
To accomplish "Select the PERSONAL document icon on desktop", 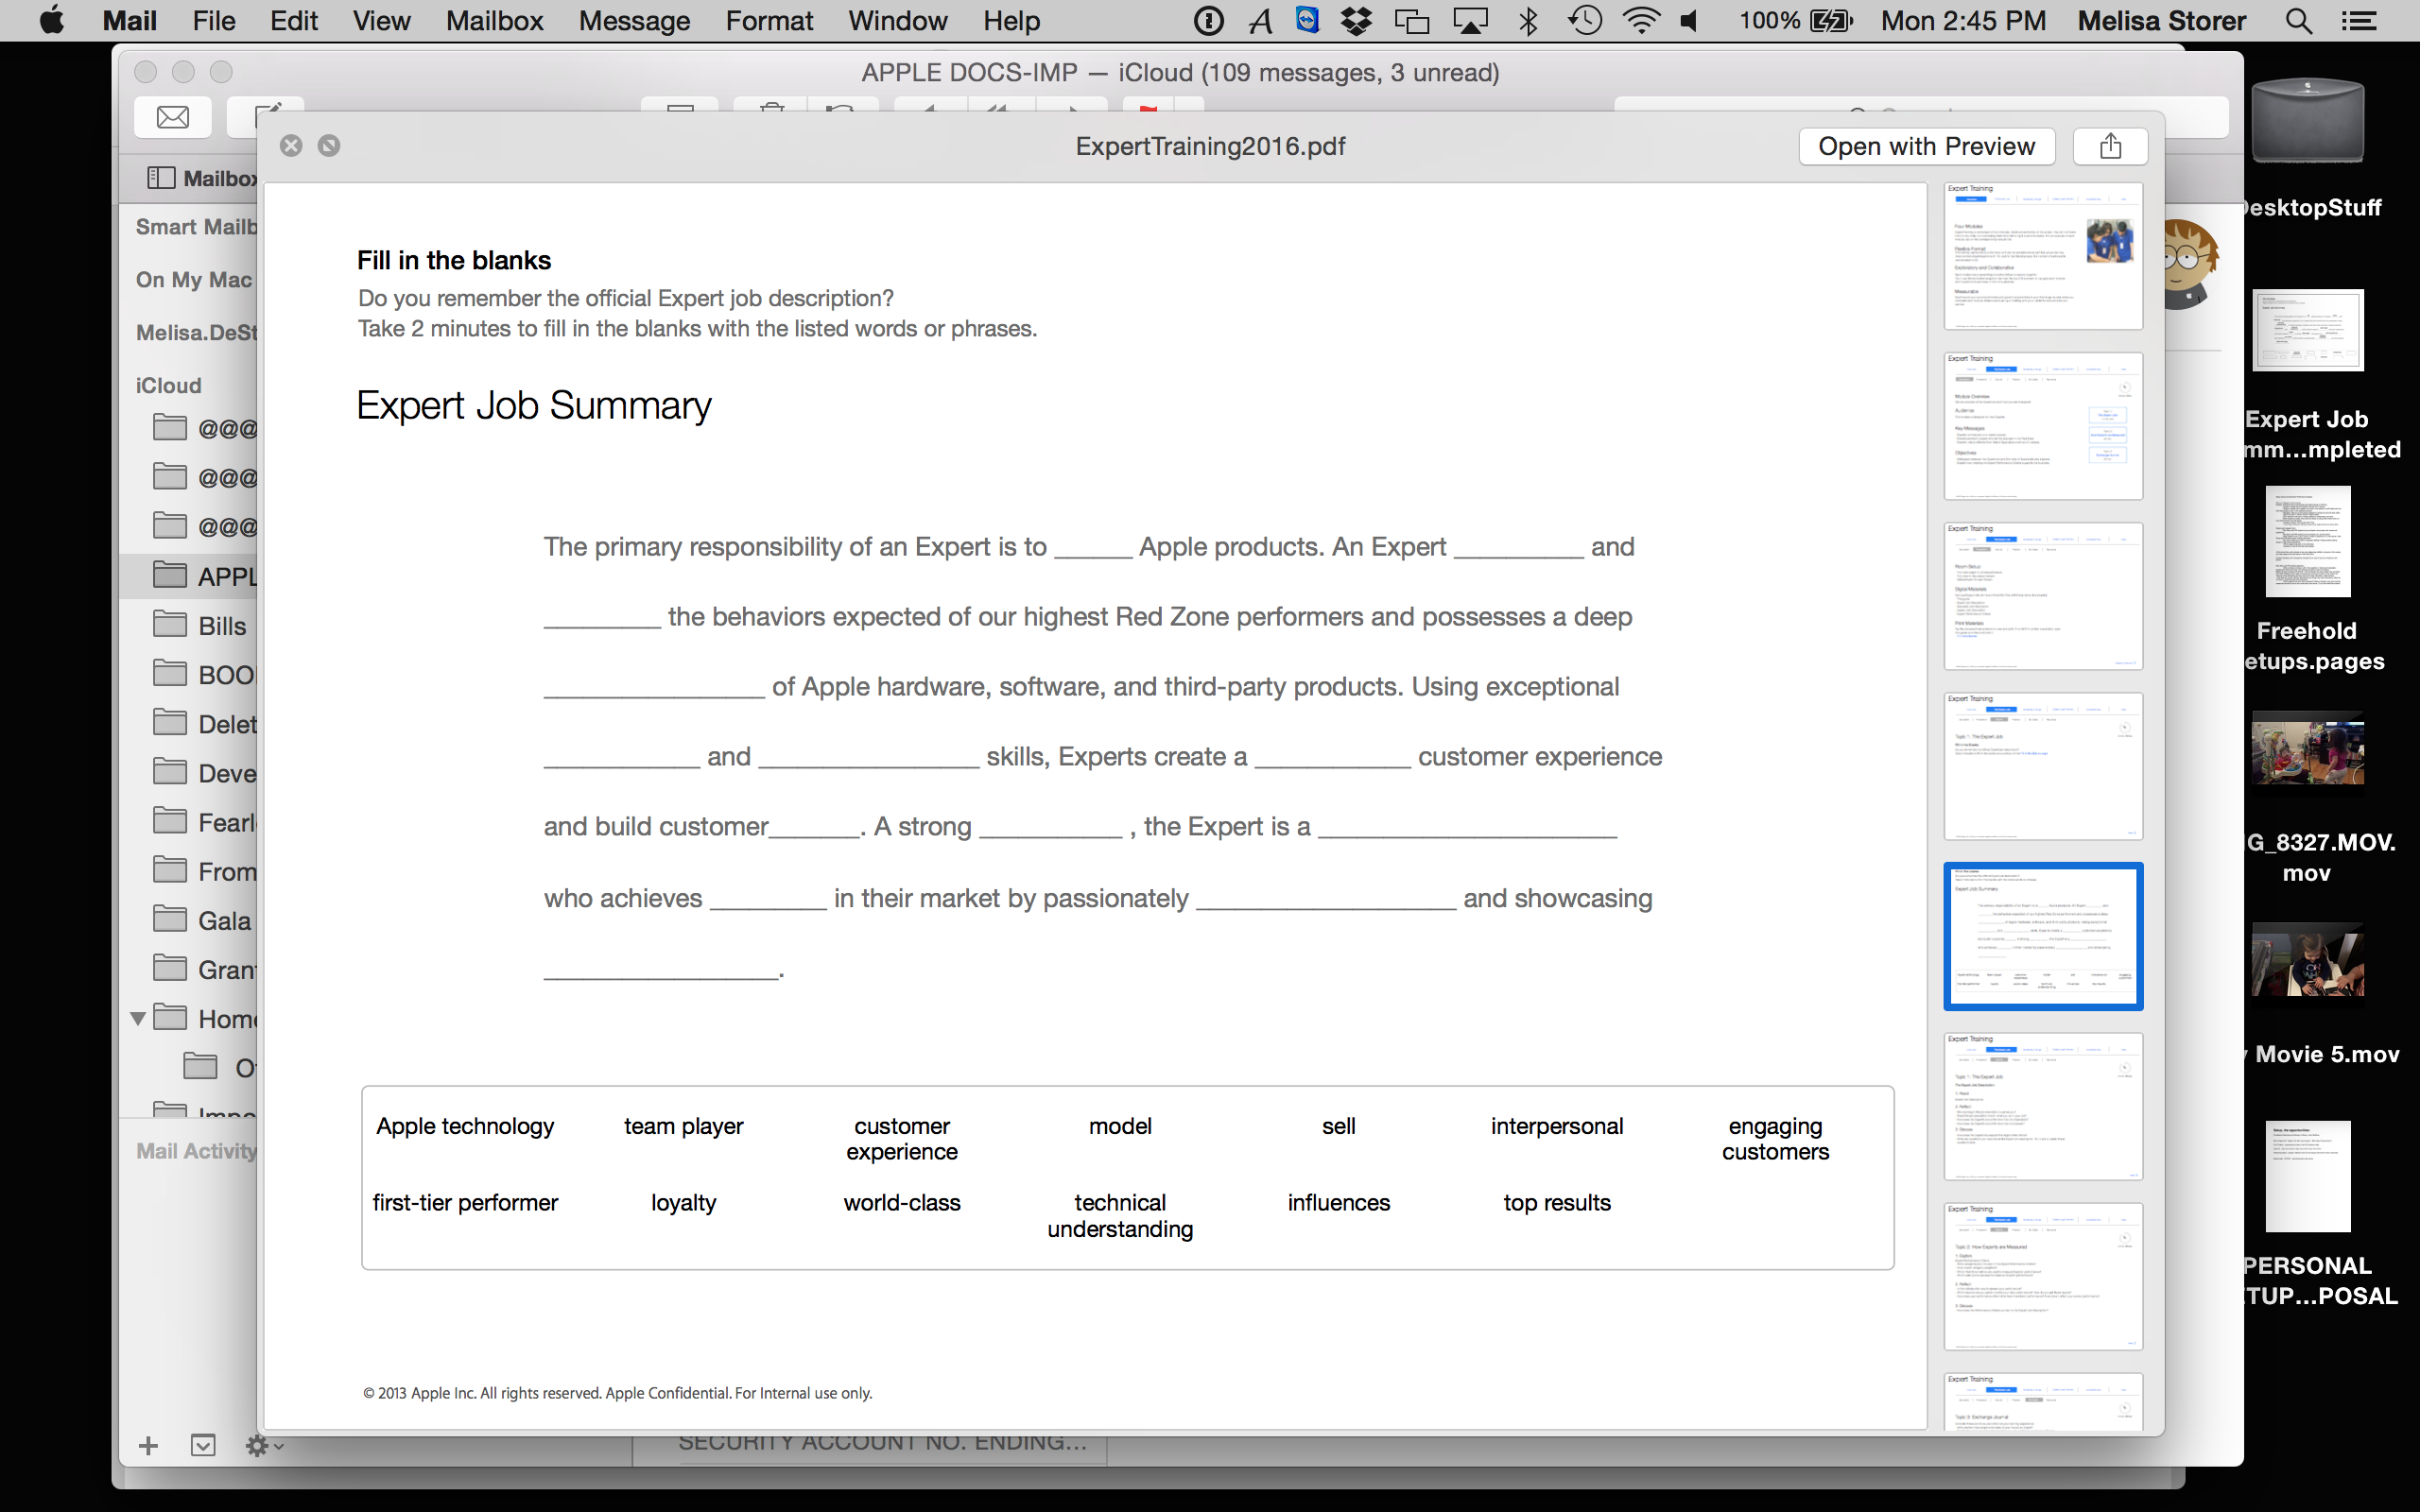I will (x=2307, y=1176).
